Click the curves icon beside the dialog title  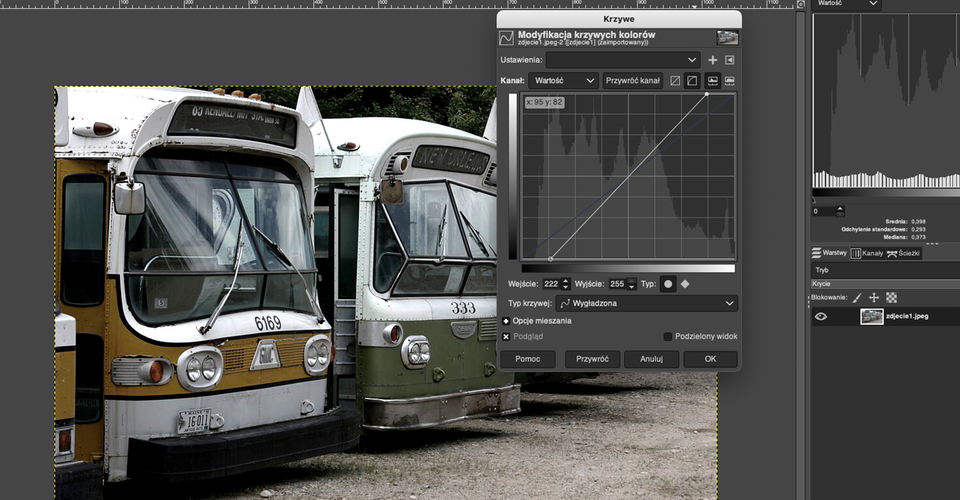pos(506,38)
